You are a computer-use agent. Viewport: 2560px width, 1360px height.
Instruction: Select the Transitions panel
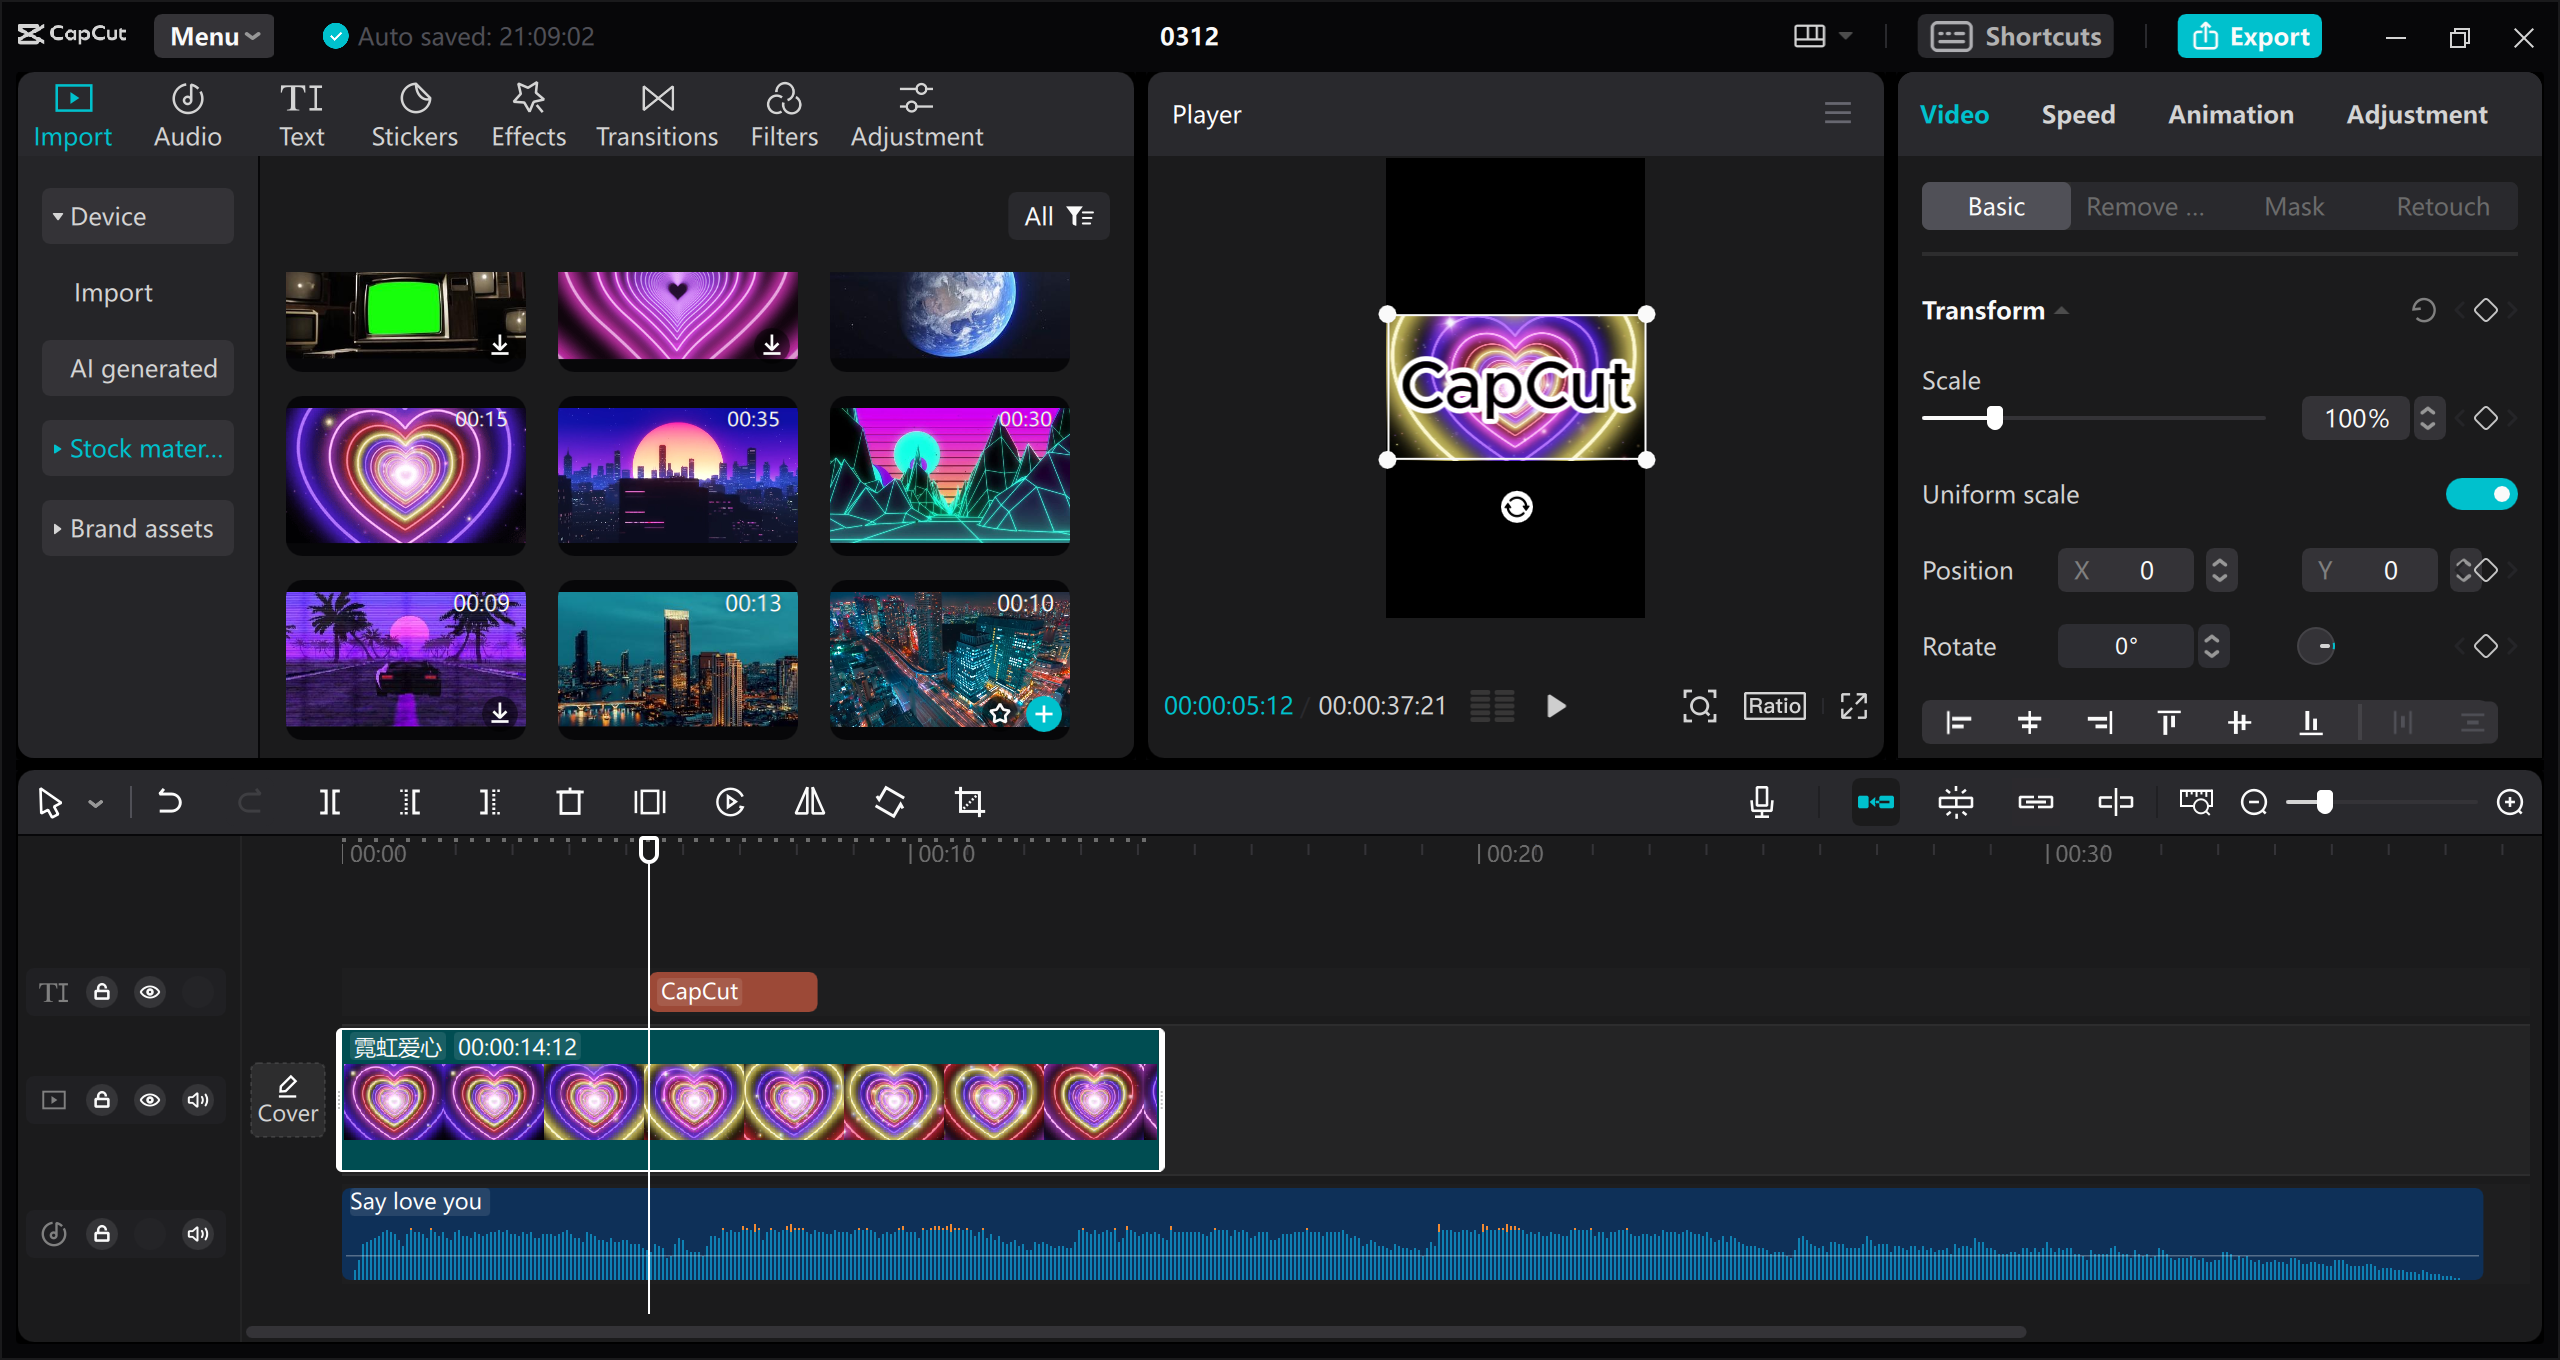click(x=656, y=113)
